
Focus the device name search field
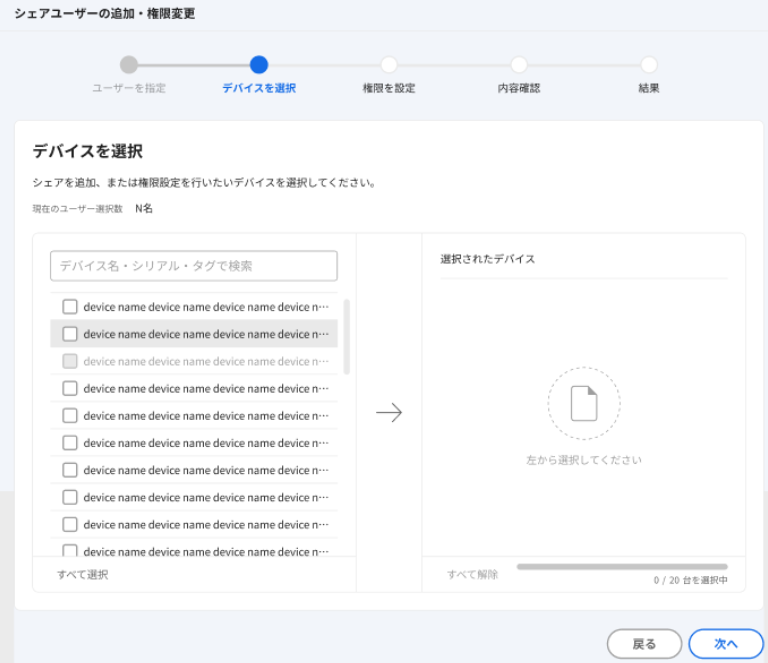(193, 266)
